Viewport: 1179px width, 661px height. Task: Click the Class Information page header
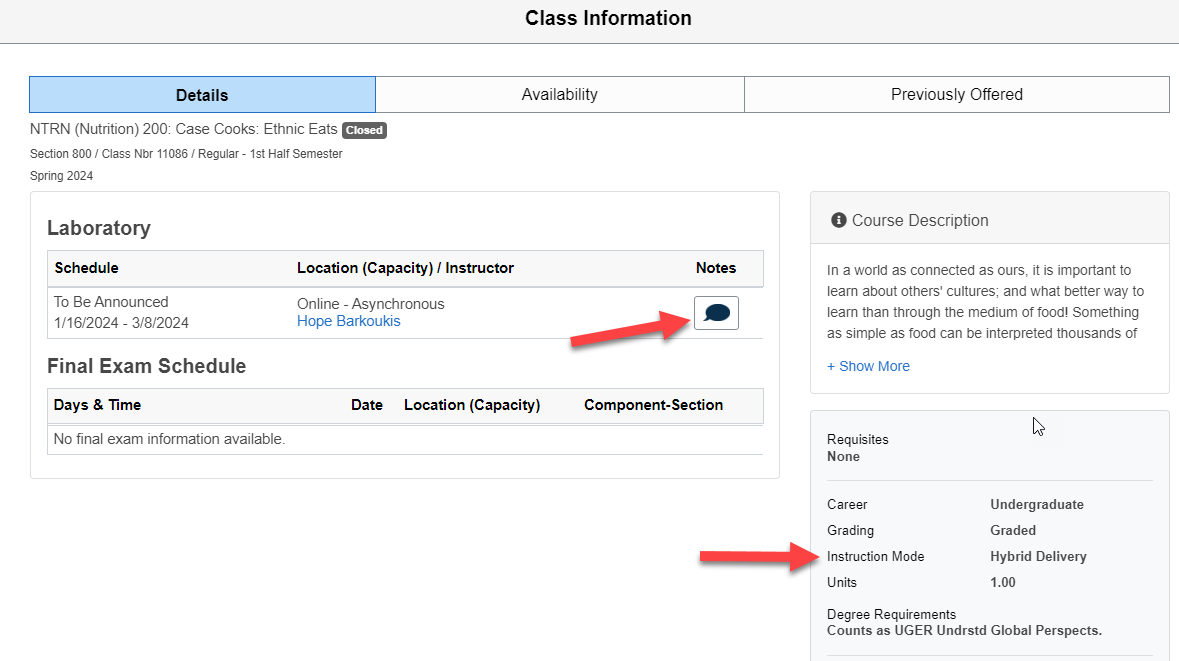point(607,18)
